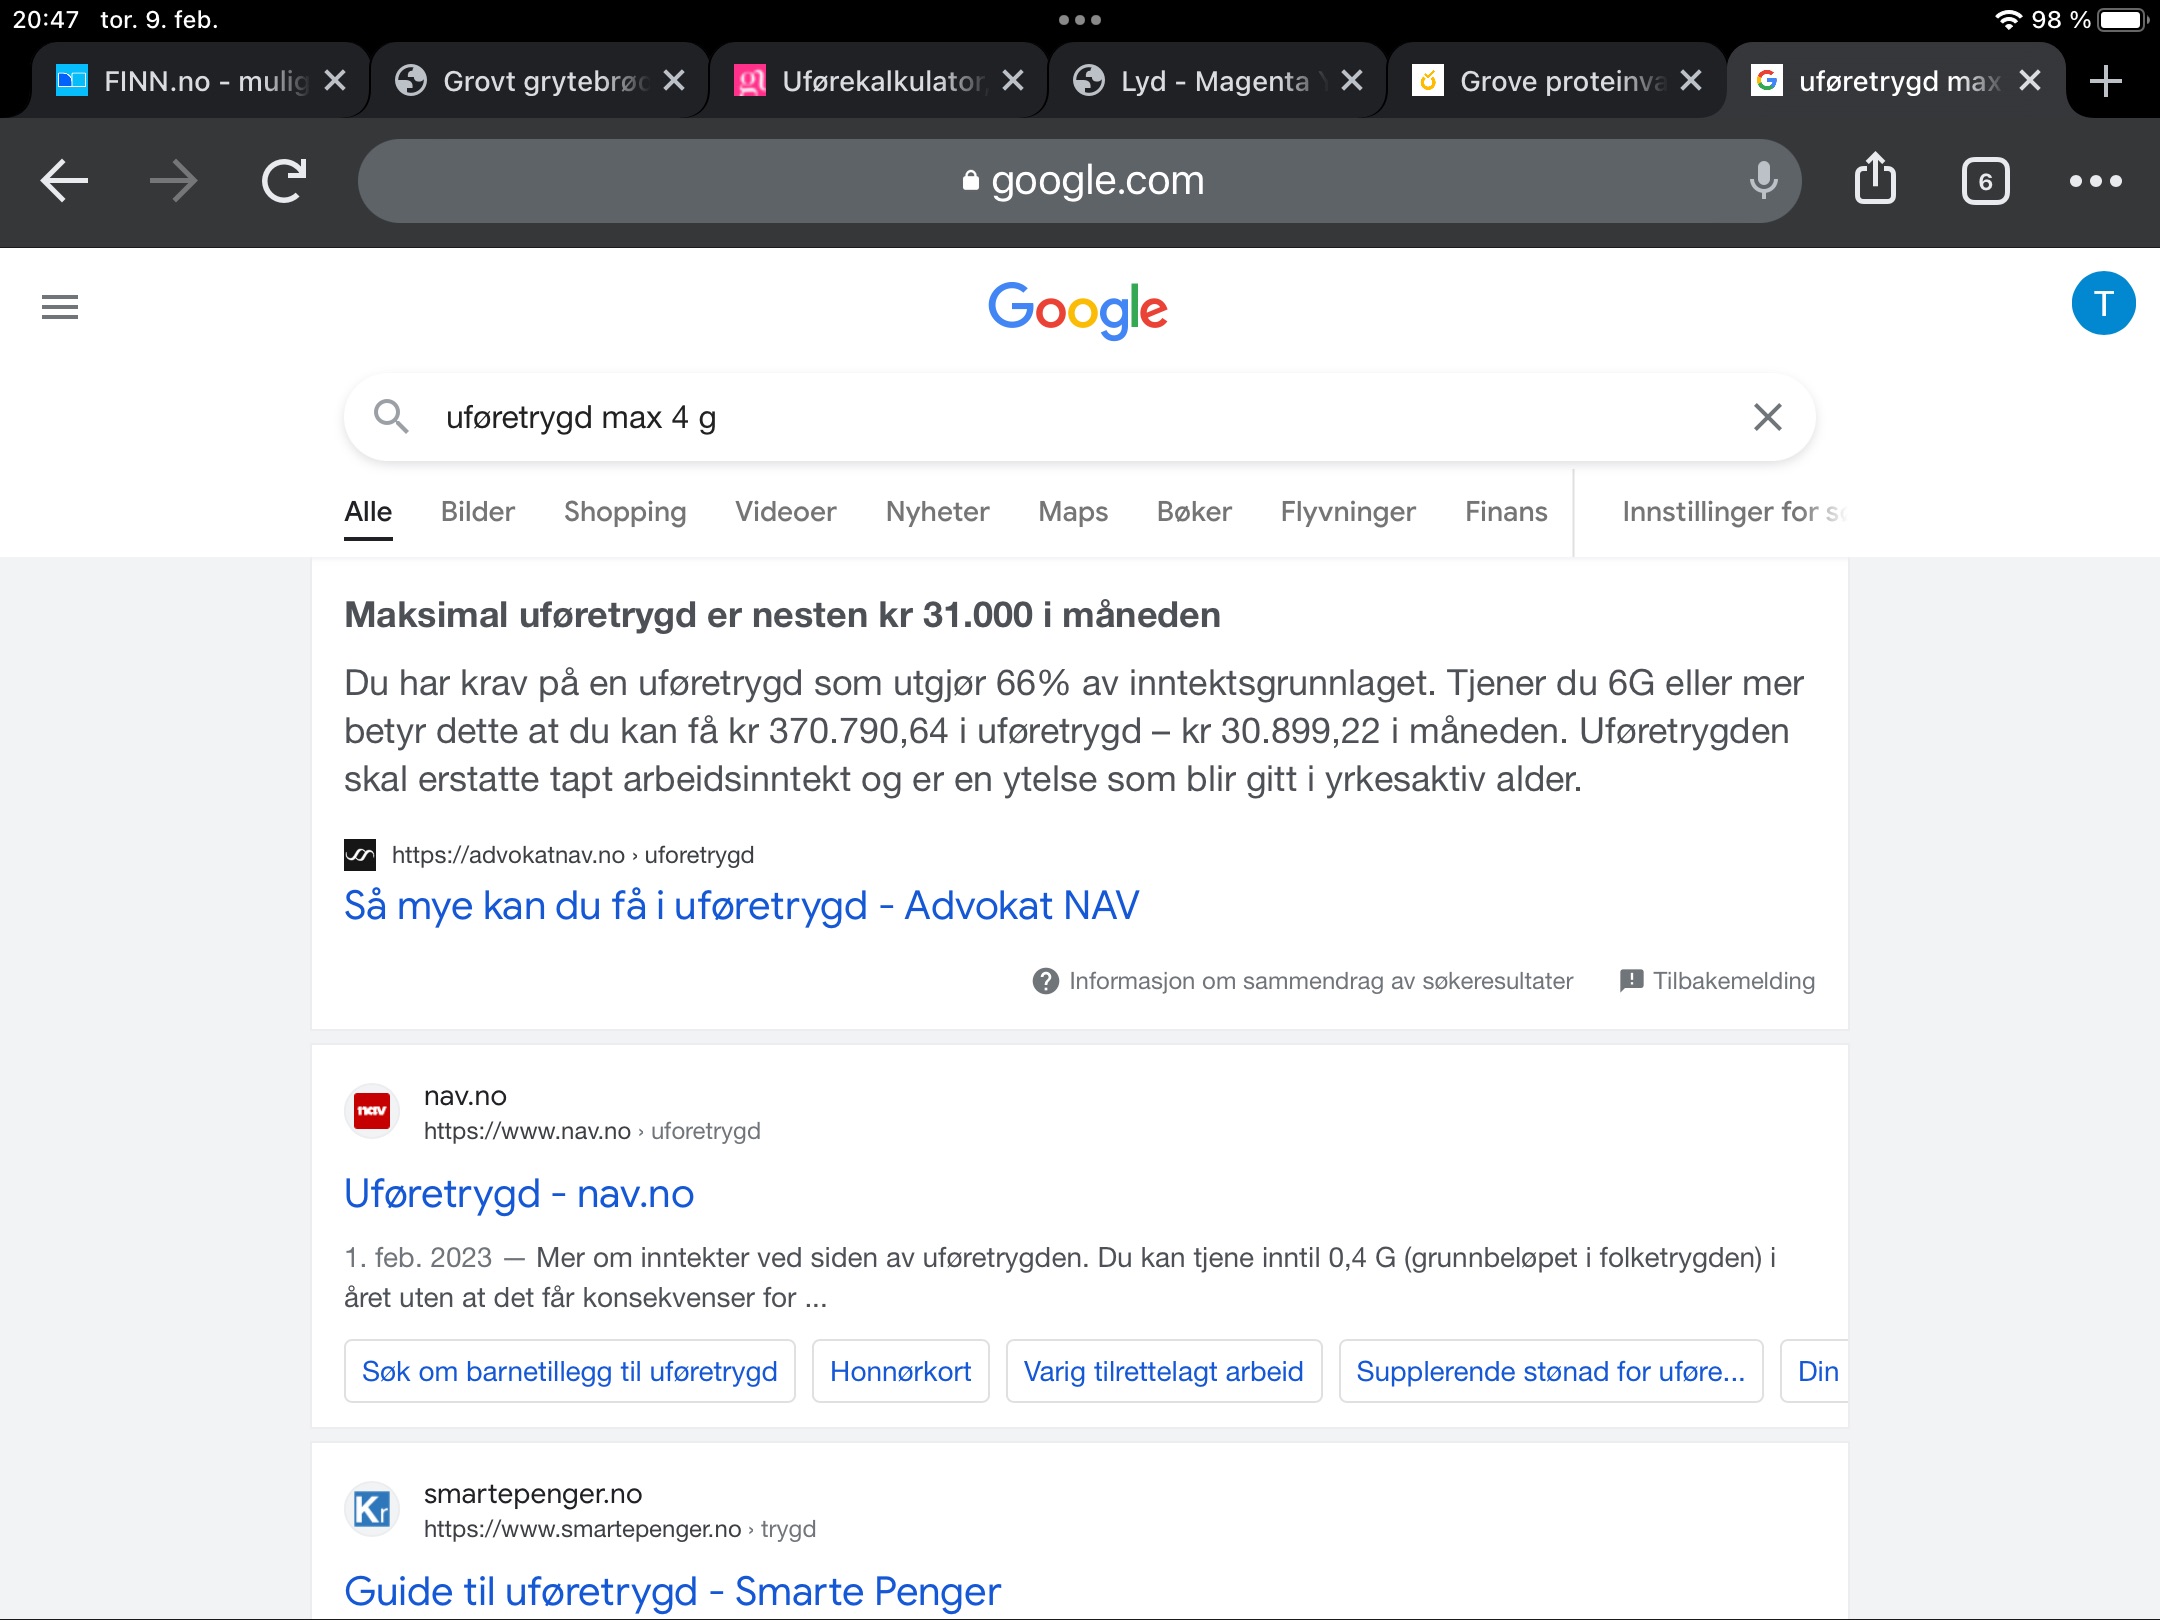Open the Uføretrygd - nav.no result
The width and height of the screenshot is (2160, 1620).
519,1194
